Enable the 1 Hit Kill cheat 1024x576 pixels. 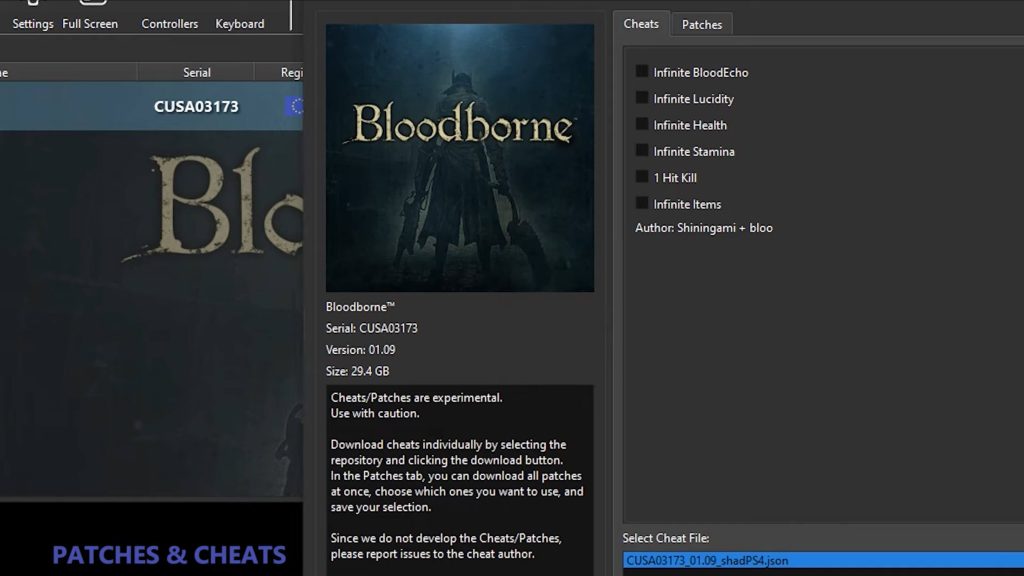click(642, 177)
